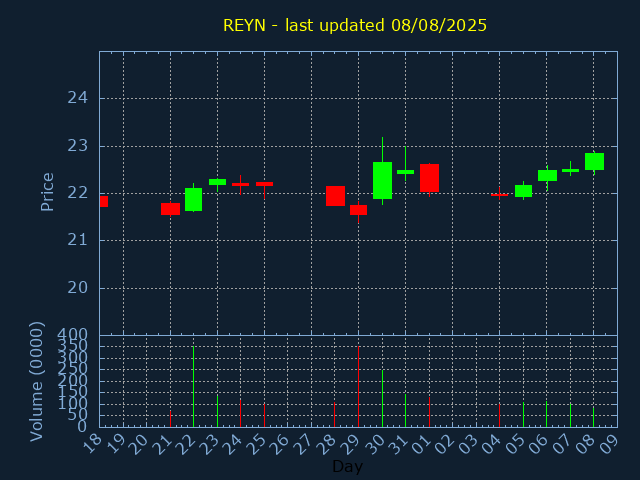
Task: Select the Volume (0000) axis title
Action: click(36, 382)
